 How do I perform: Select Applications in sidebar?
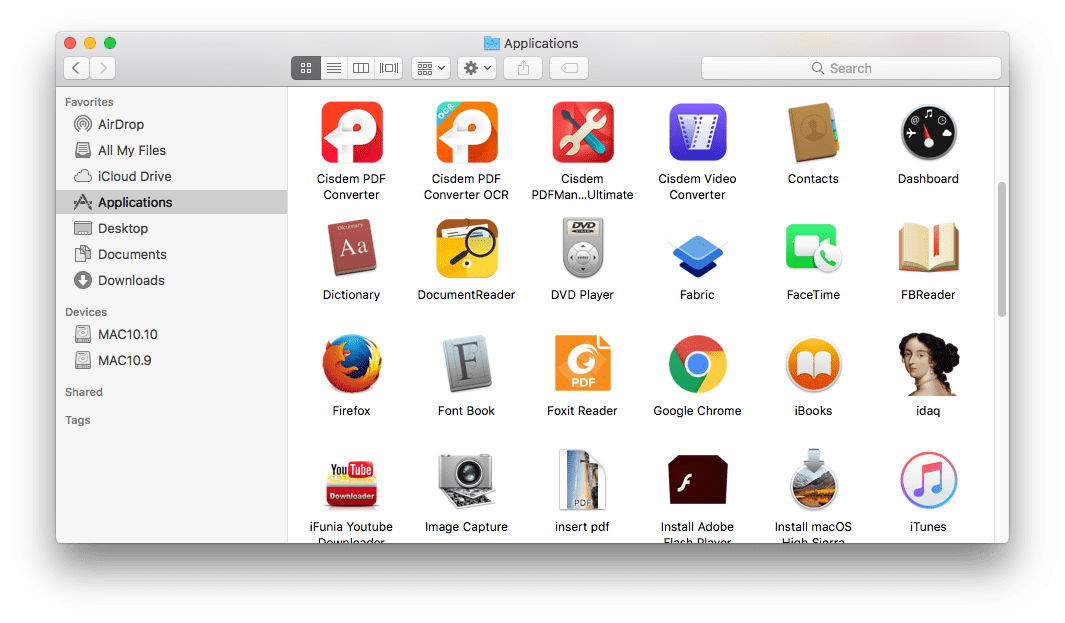click(171, 202)
